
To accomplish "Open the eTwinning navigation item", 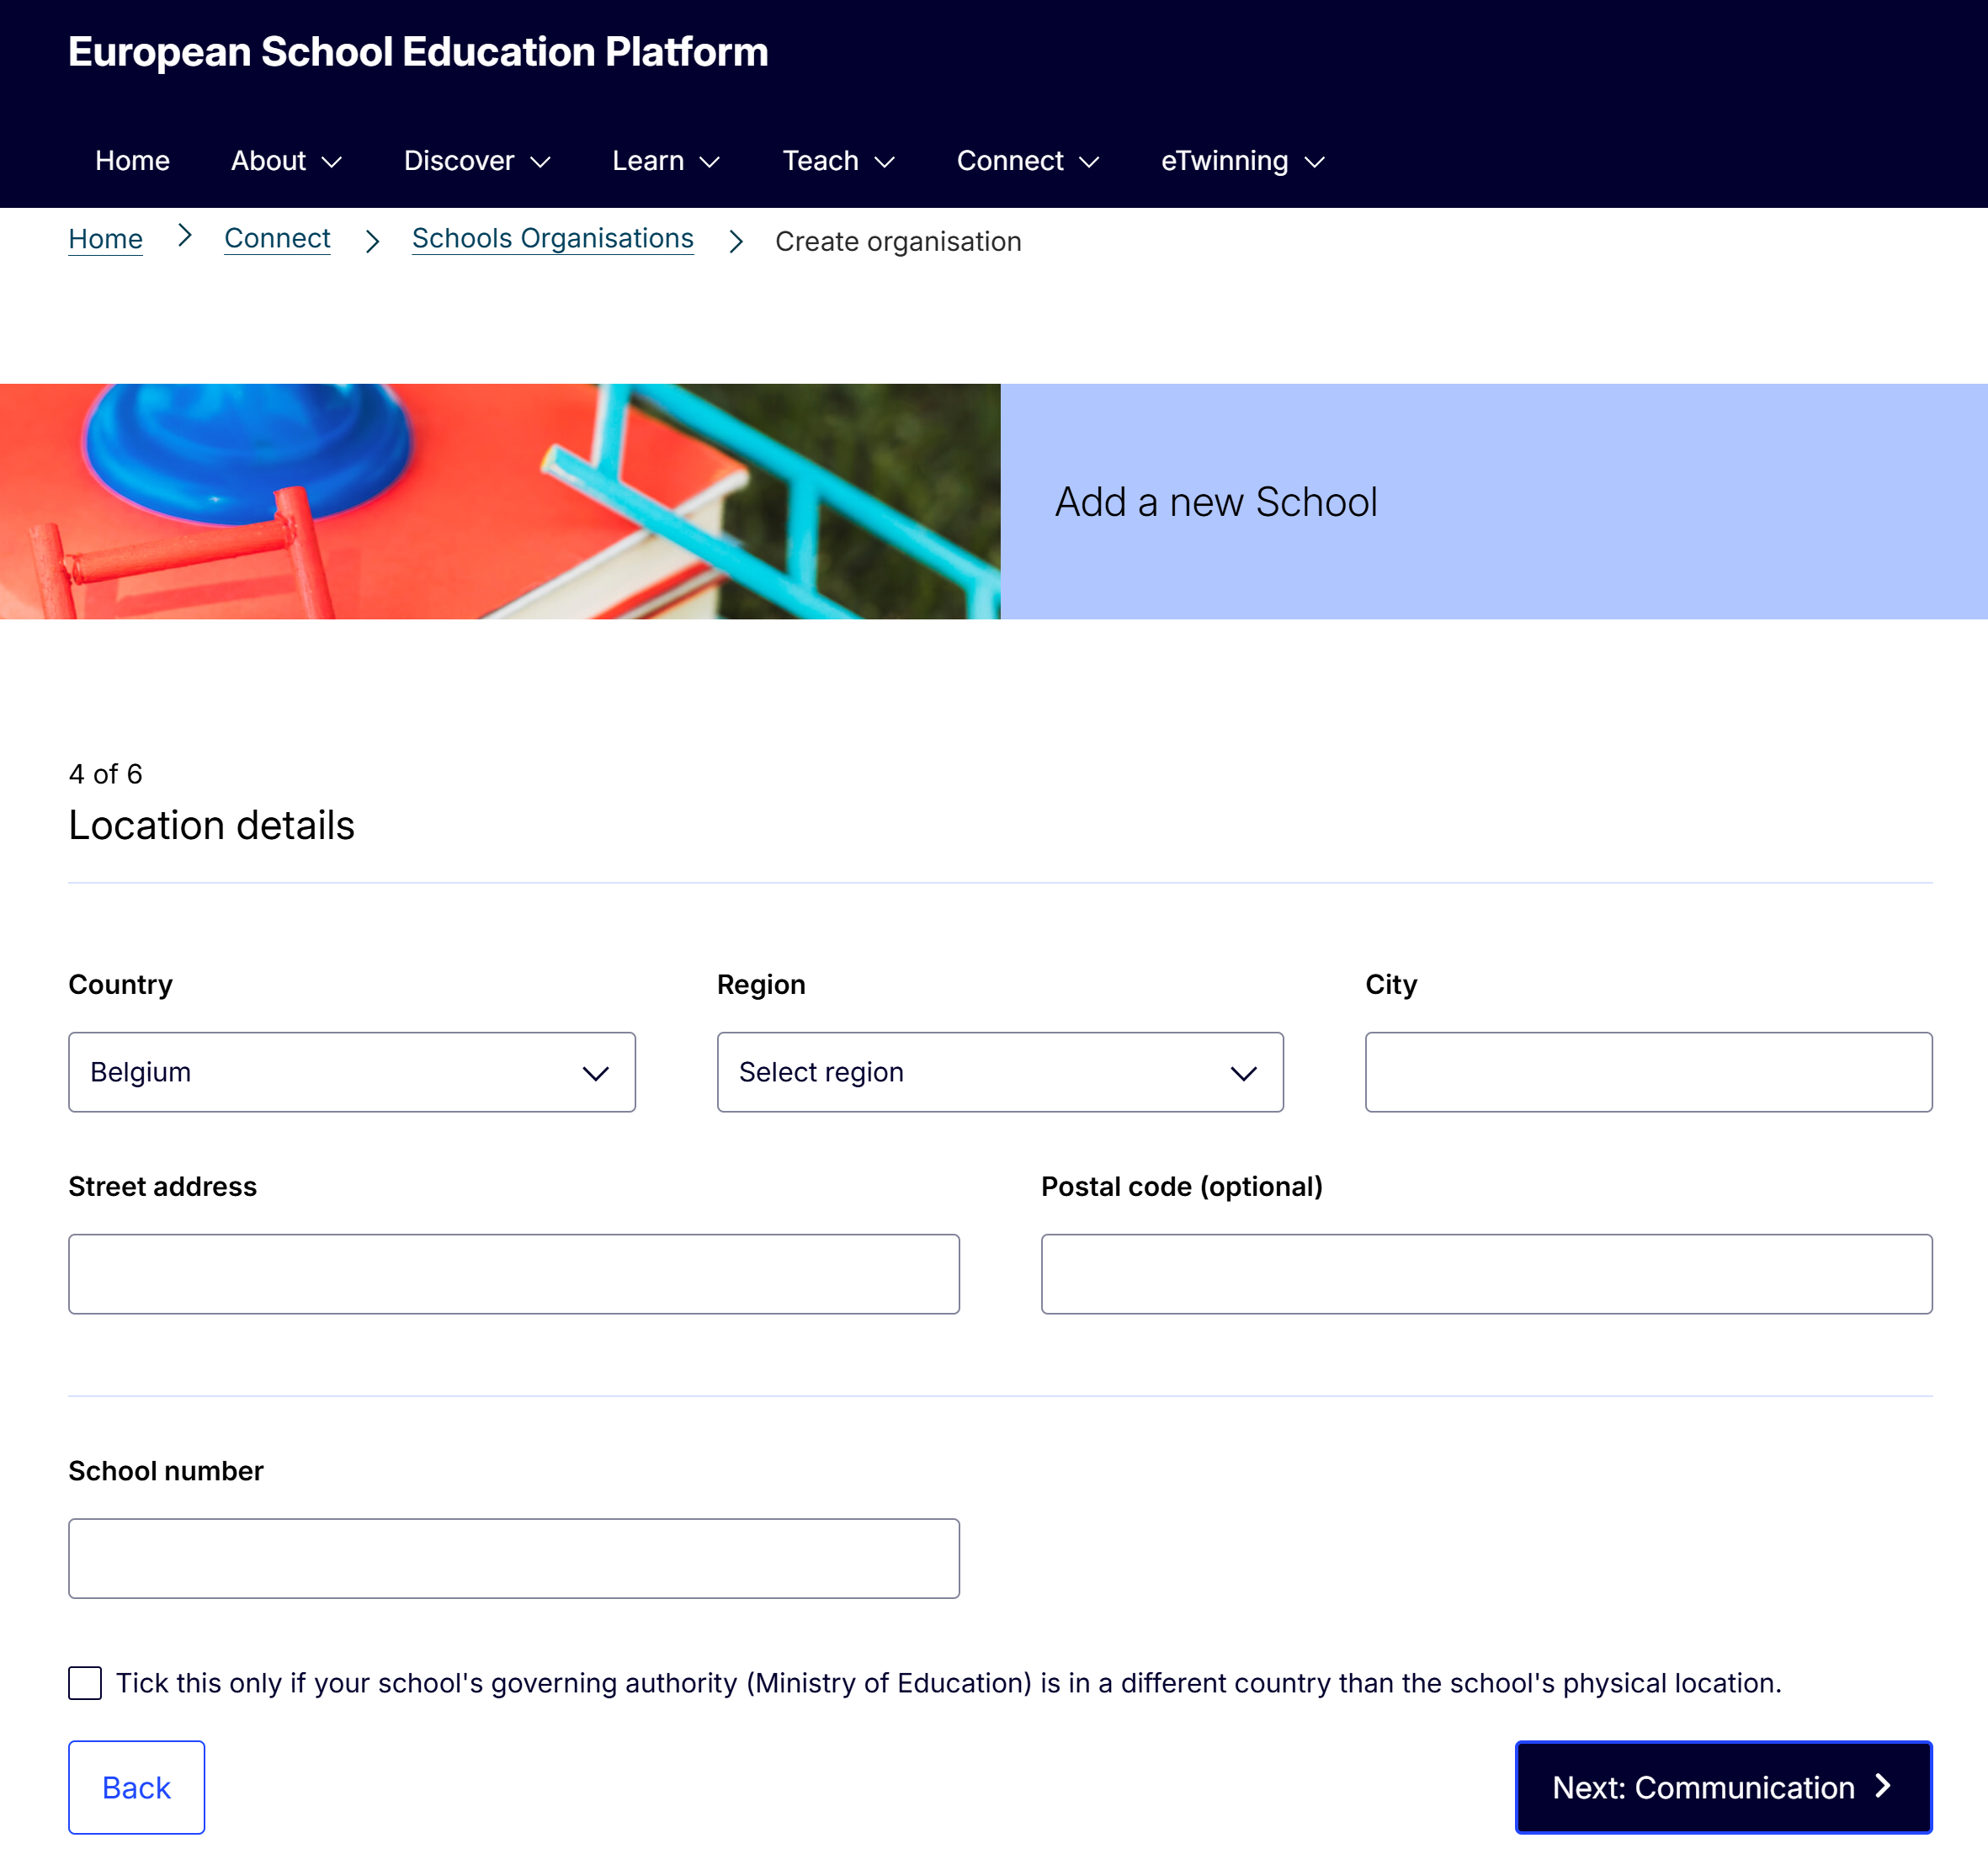I will 1224,161.
